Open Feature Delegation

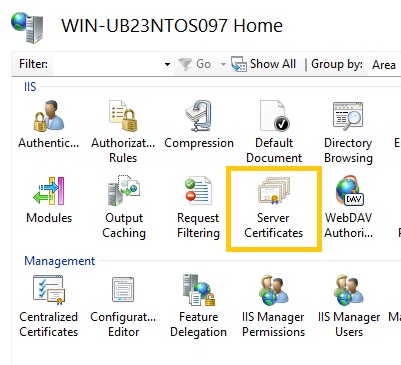click(199, 306)
